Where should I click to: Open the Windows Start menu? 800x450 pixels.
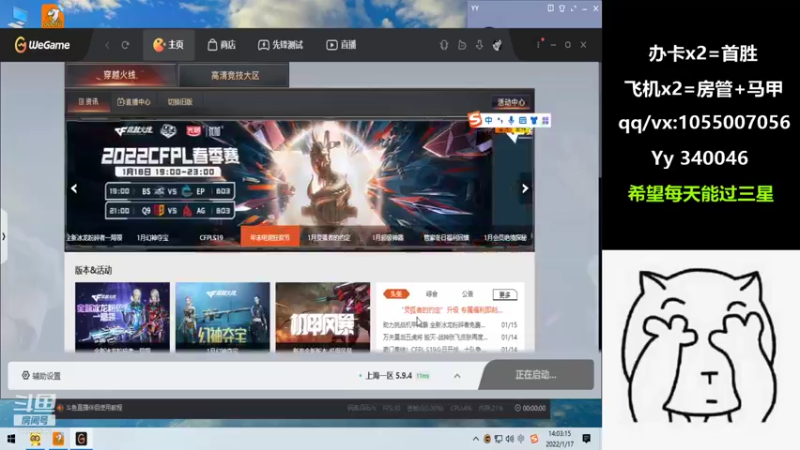click(x=11, y=439)
